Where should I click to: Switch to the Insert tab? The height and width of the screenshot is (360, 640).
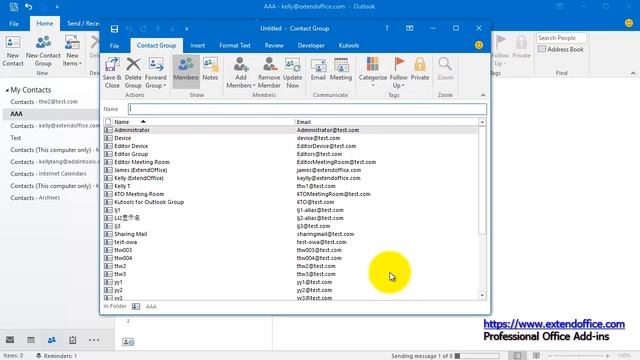pyautogui.click(x=198, y=46)
